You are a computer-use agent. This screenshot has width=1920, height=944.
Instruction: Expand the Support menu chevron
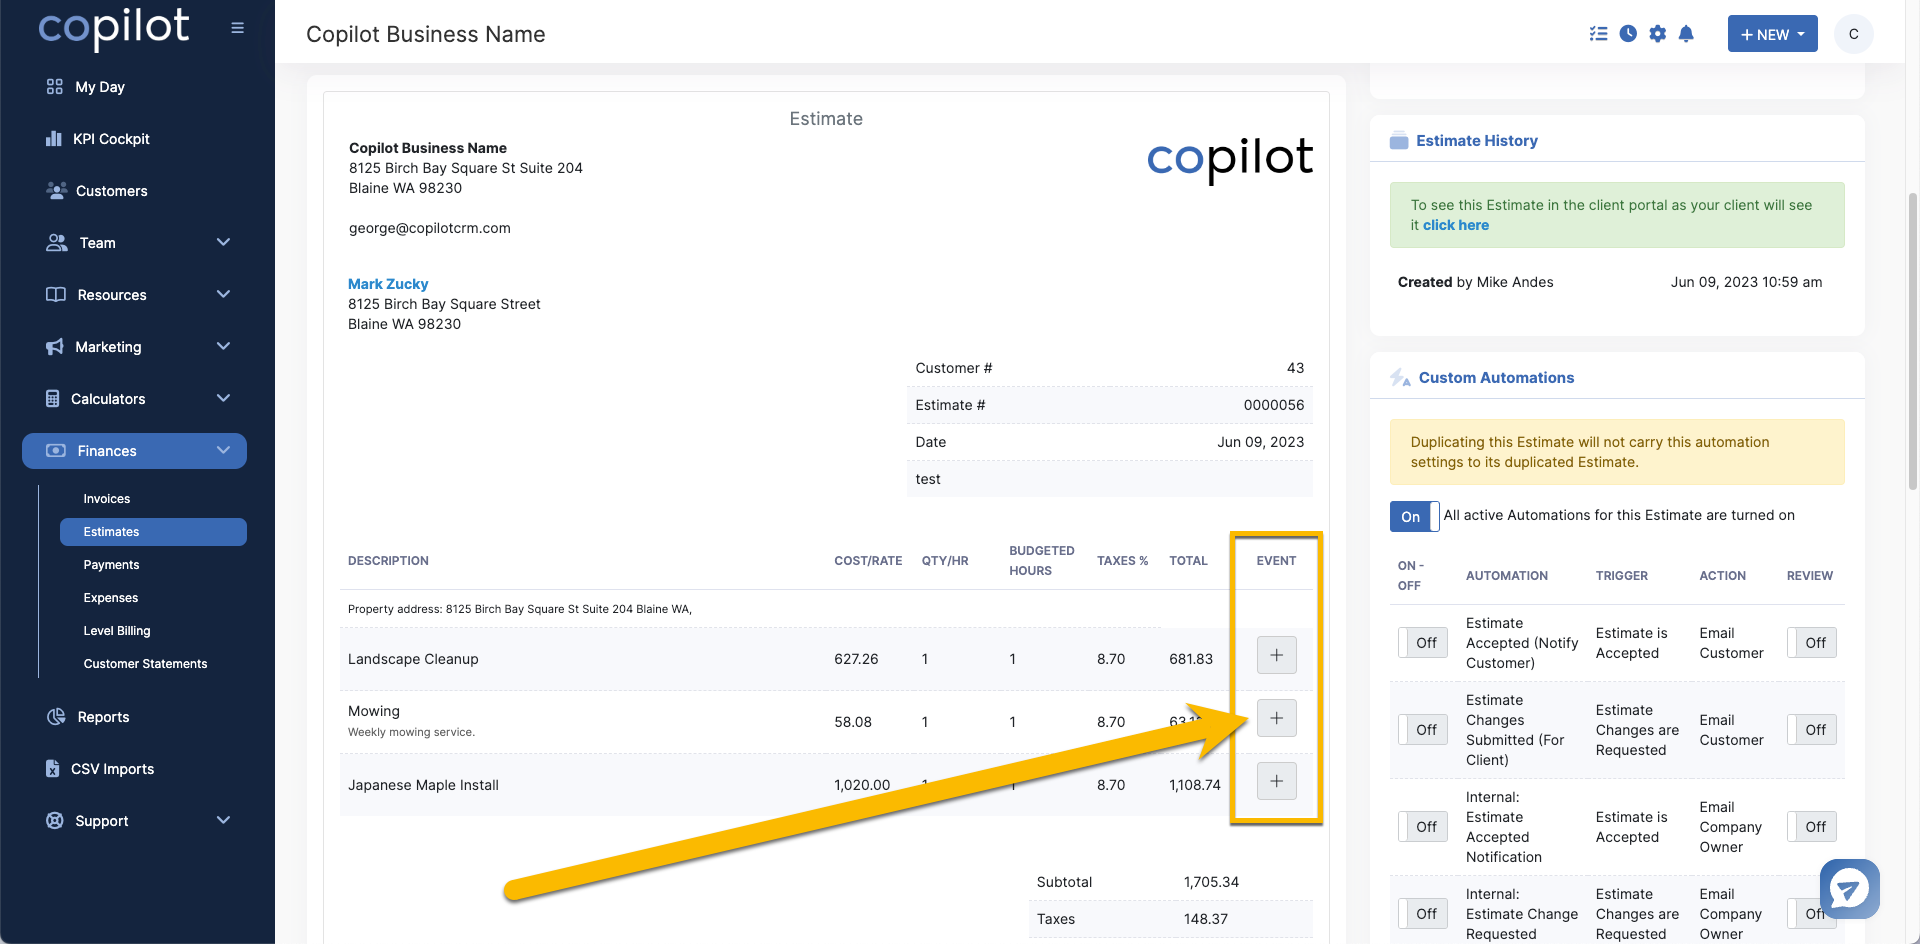coord(223,820)
